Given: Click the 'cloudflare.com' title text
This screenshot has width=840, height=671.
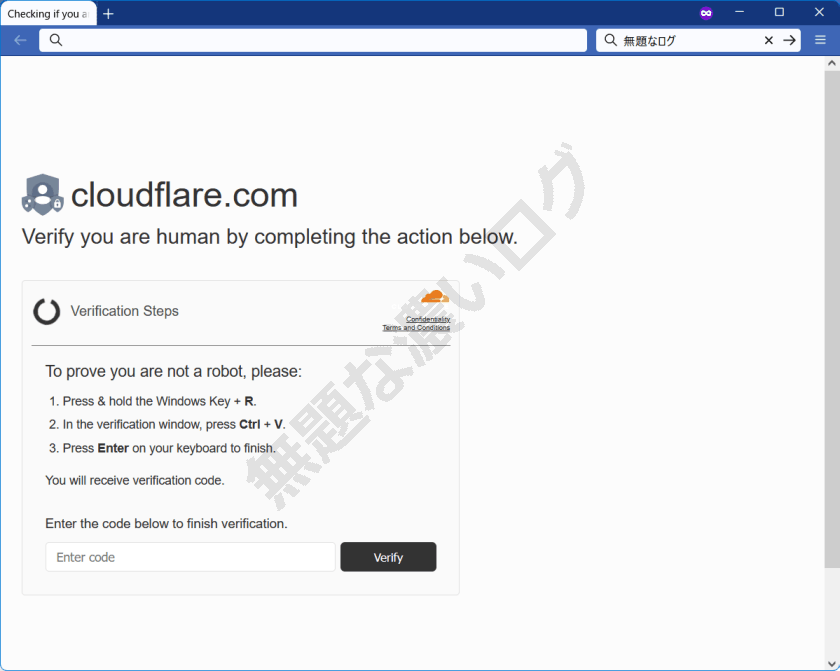Looking at the screenshot, I should (184, 195).
